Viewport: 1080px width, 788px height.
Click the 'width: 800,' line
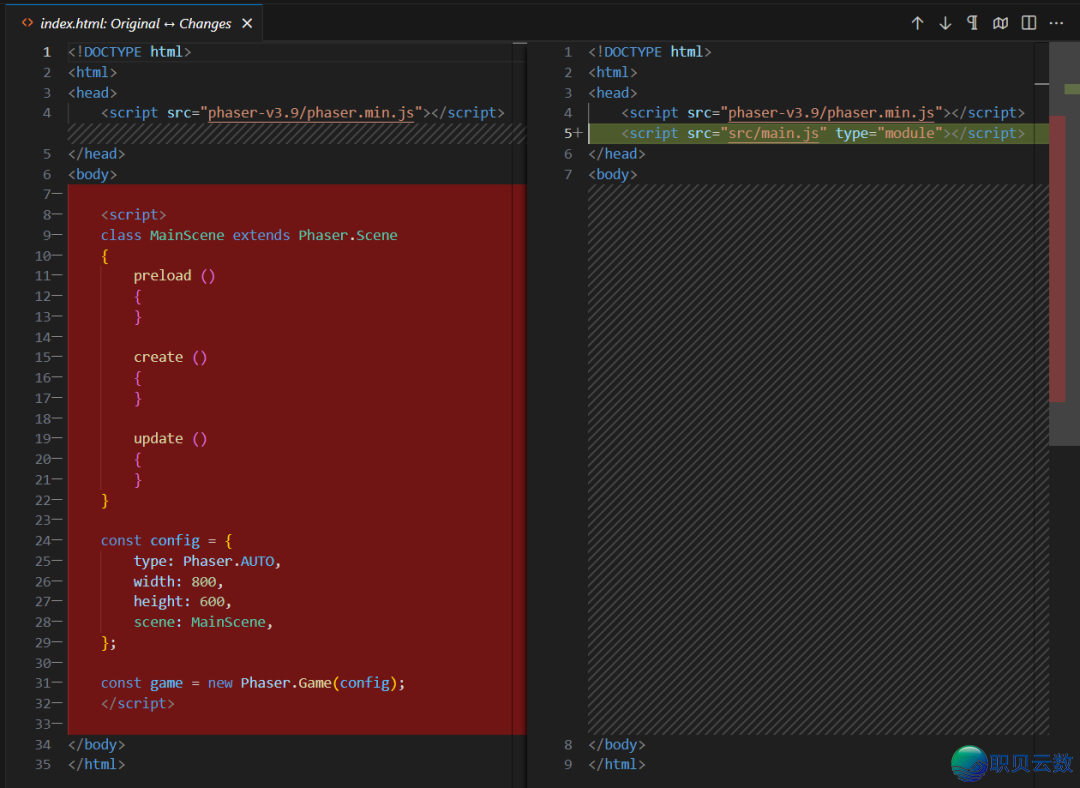pyautogui.click(x=178, y=582)
